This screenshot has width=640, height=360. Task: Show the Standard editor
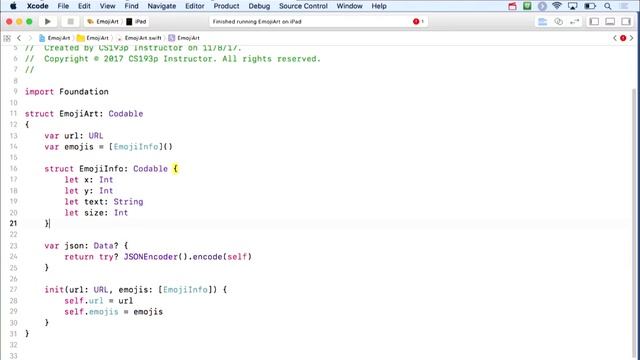click(x=542, y=22)
